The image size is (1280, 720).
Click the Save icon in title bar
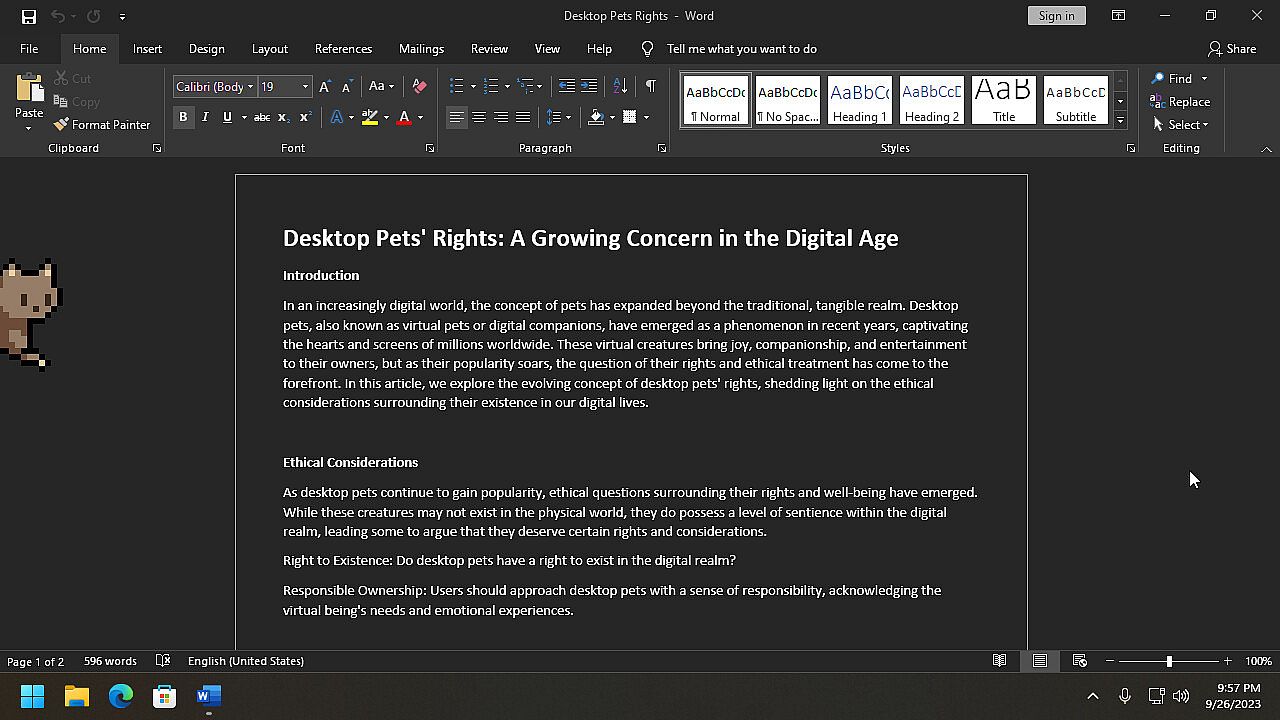click(29, 16)
